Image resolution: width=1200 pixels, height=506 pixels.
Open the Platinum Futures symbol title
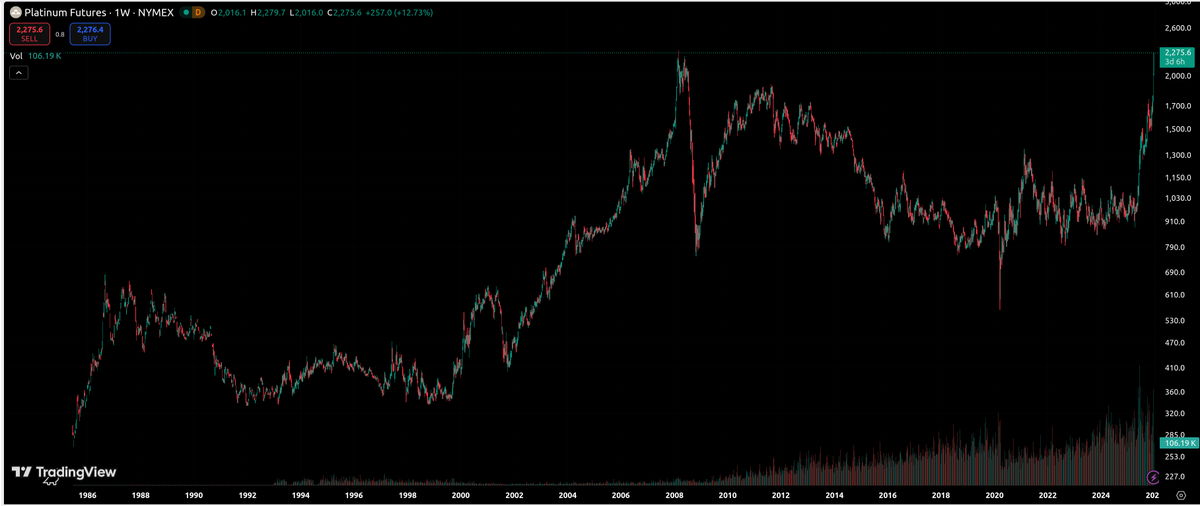[98, 12]
